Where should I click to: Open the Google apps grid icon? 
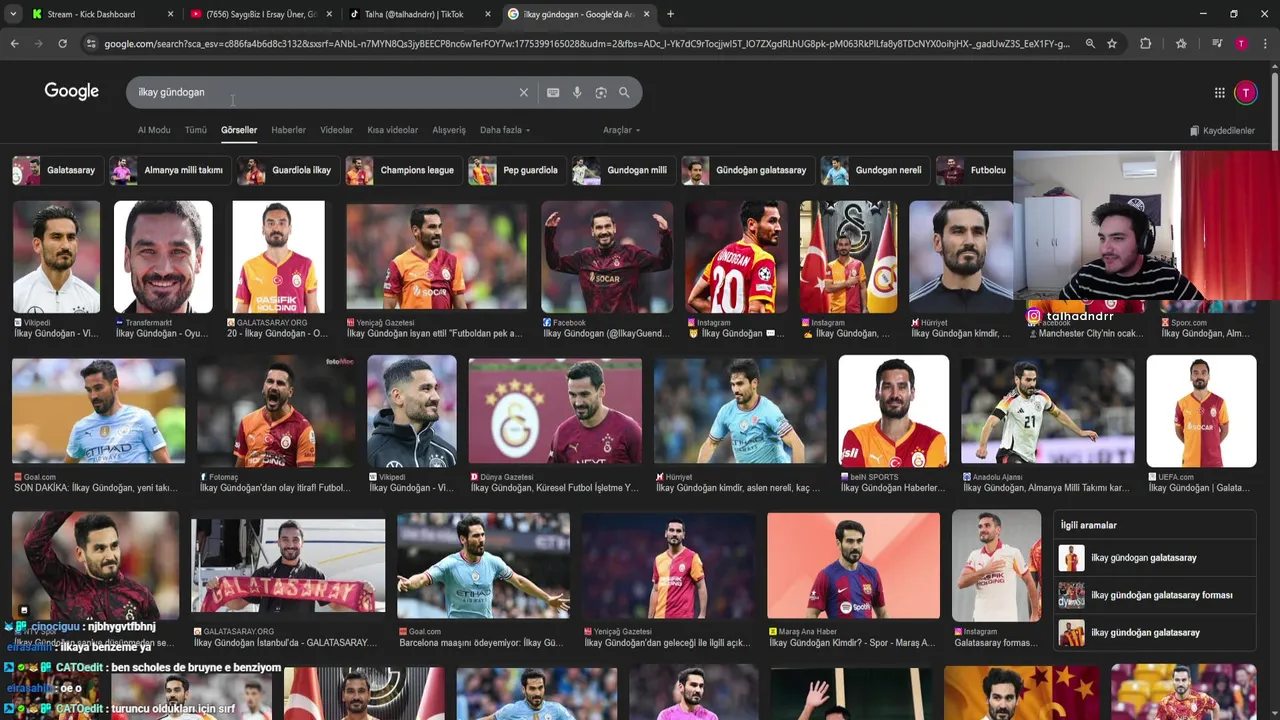coord(1219,92)
